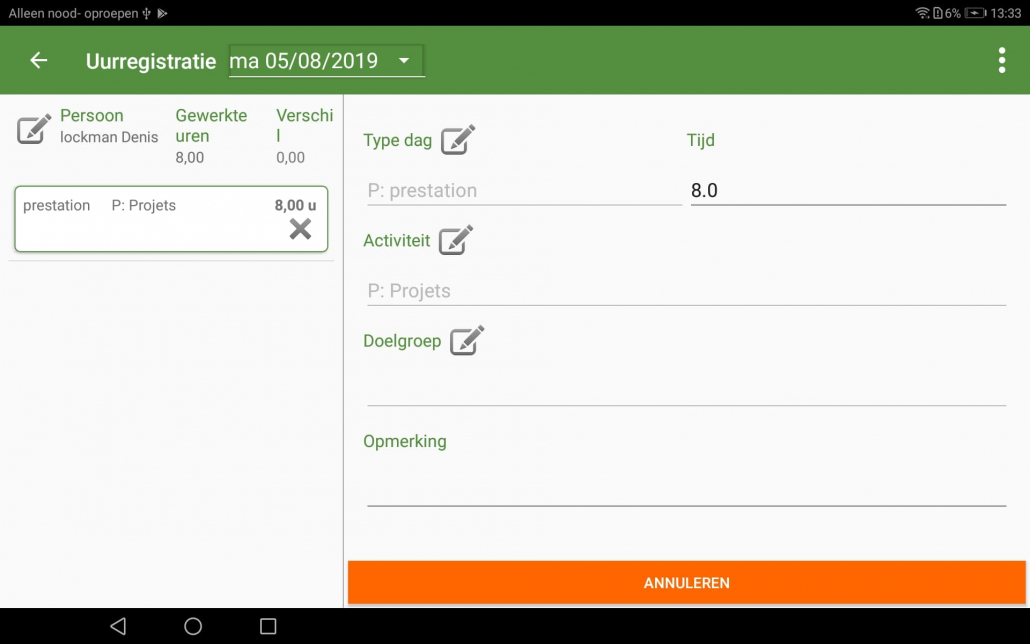
Task: Click the clock showing 13:33
Action: (x=1006, y=13)
